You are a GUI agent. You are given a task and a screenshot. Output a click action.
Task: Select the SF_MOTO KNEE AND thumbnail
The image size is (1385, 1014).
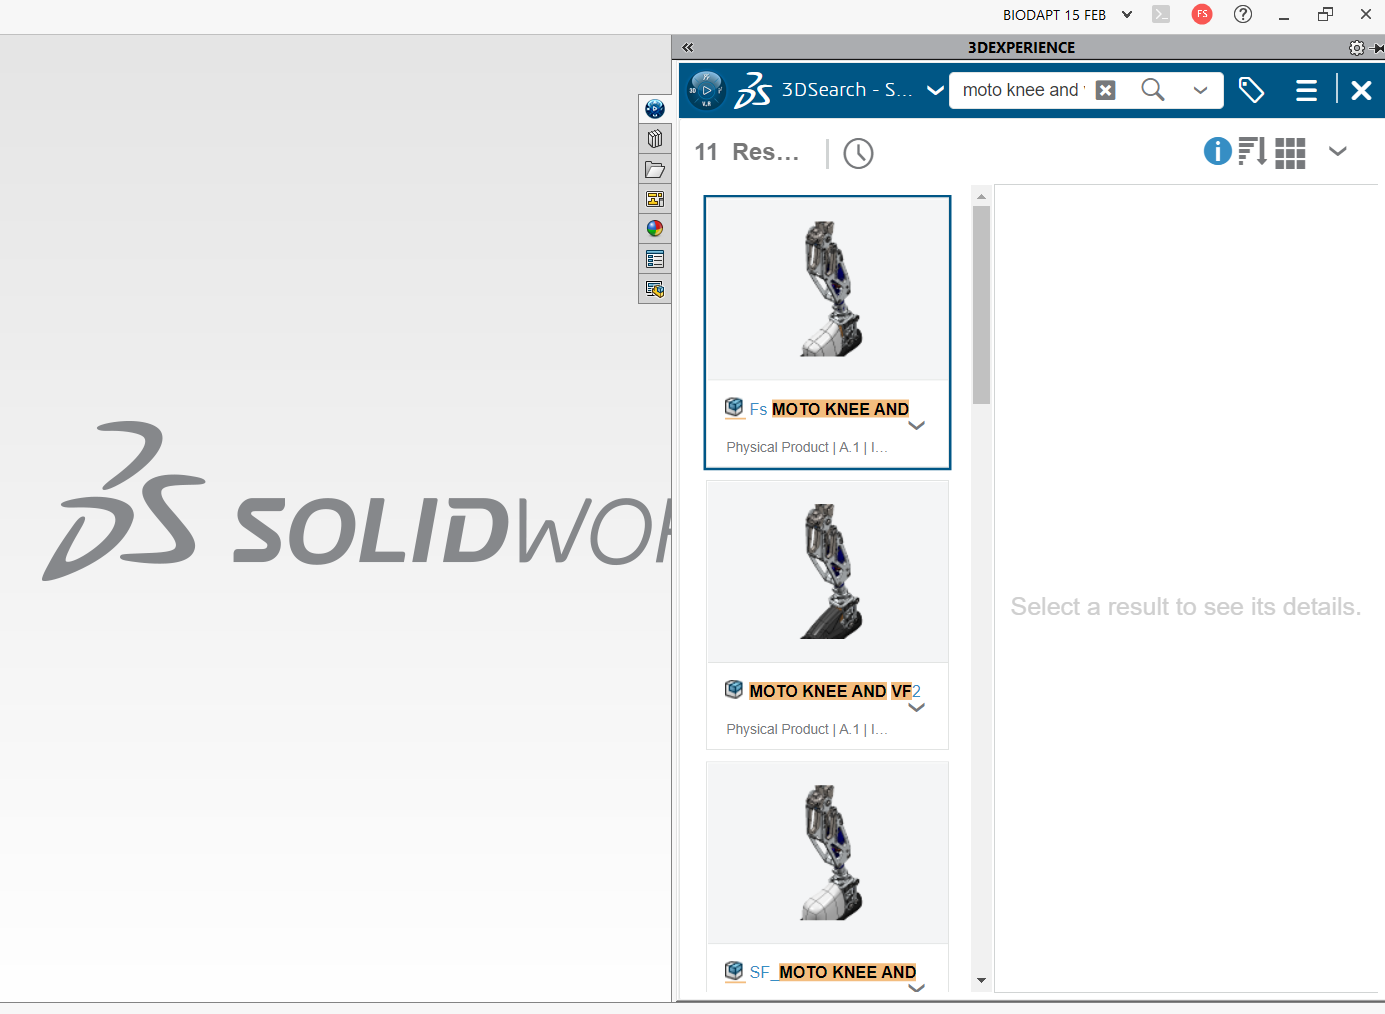click(827, 853)
